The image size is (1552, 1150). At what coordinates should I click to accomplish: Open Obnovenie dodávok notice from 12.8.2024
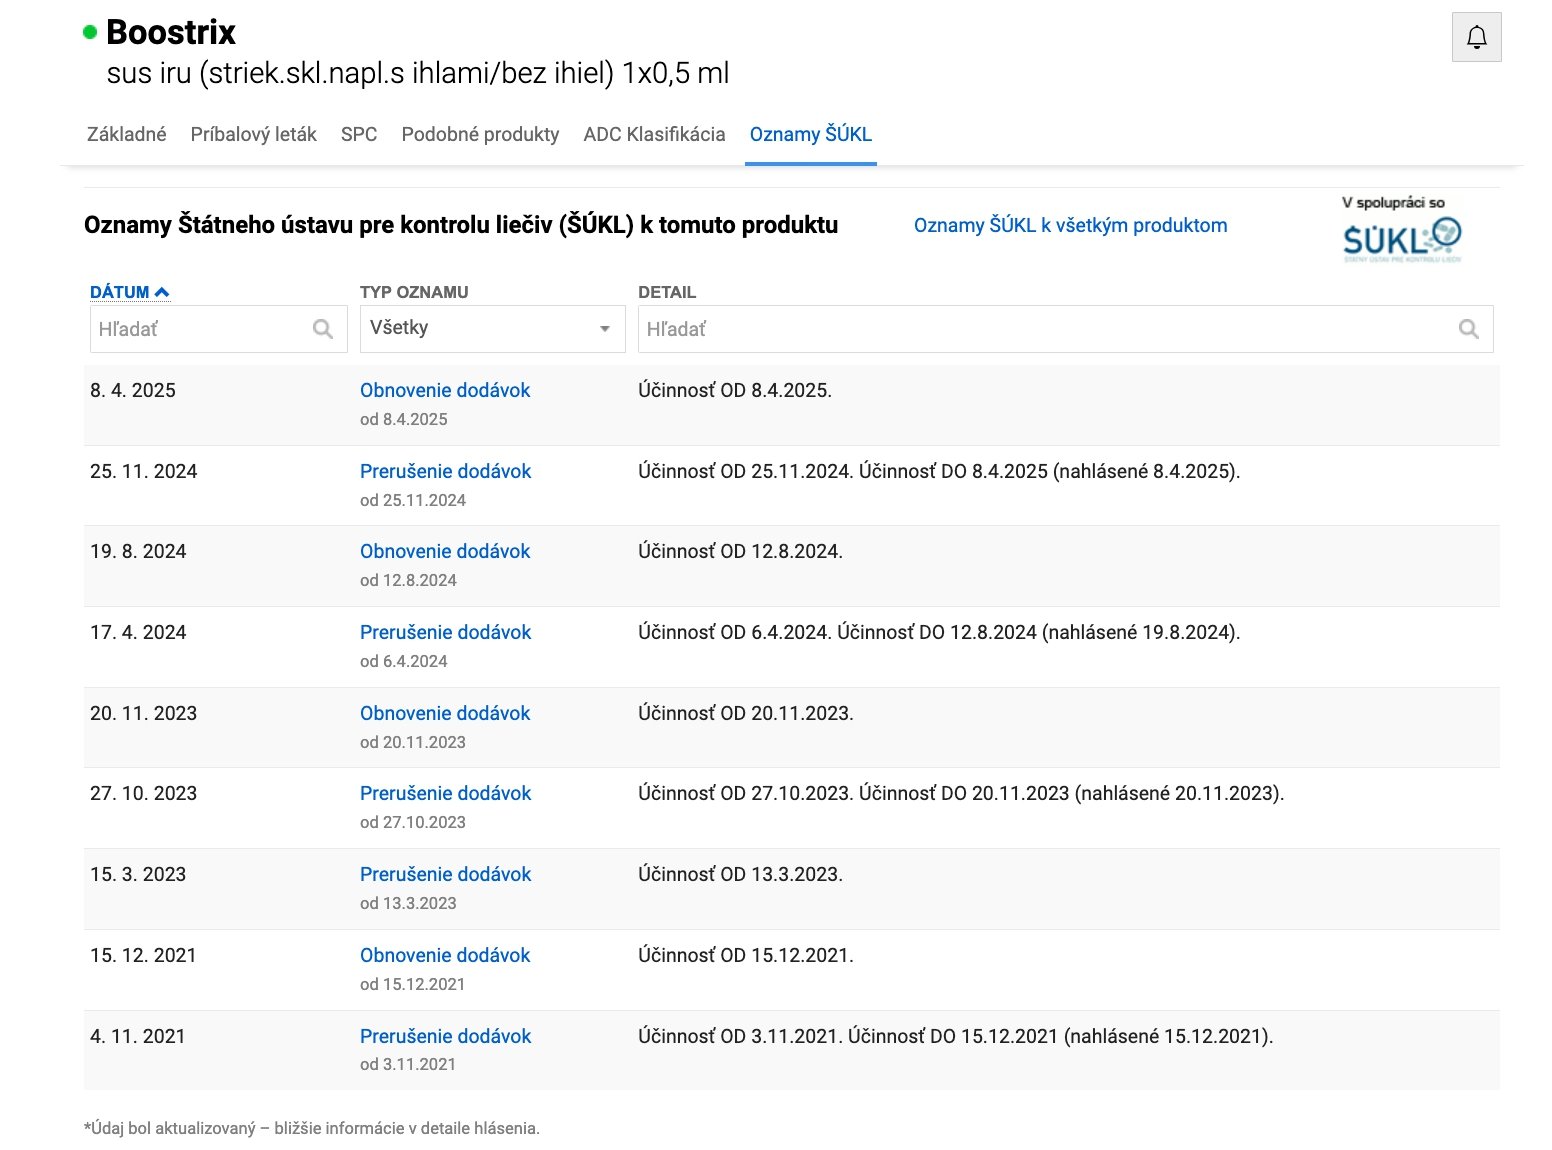[445, 551]
